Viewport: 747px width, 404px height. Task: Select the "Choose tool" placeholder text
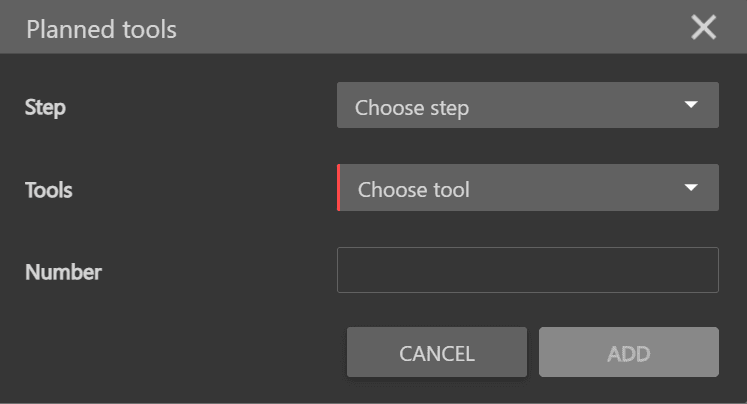pyautogui.click(x=413, y=189)
